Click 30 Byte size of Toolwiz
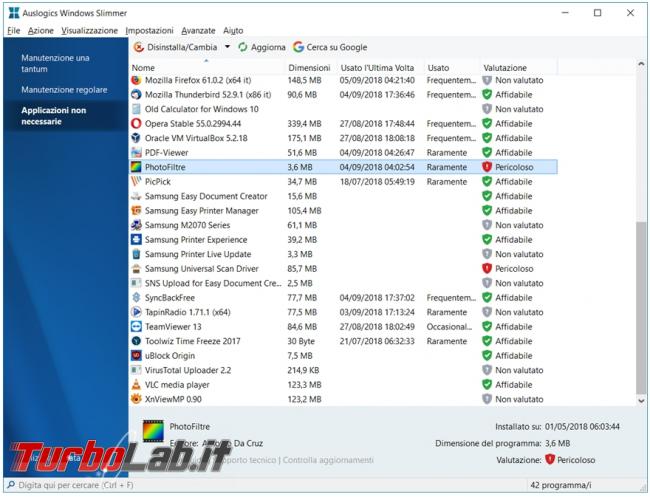 tap(301, 342)
